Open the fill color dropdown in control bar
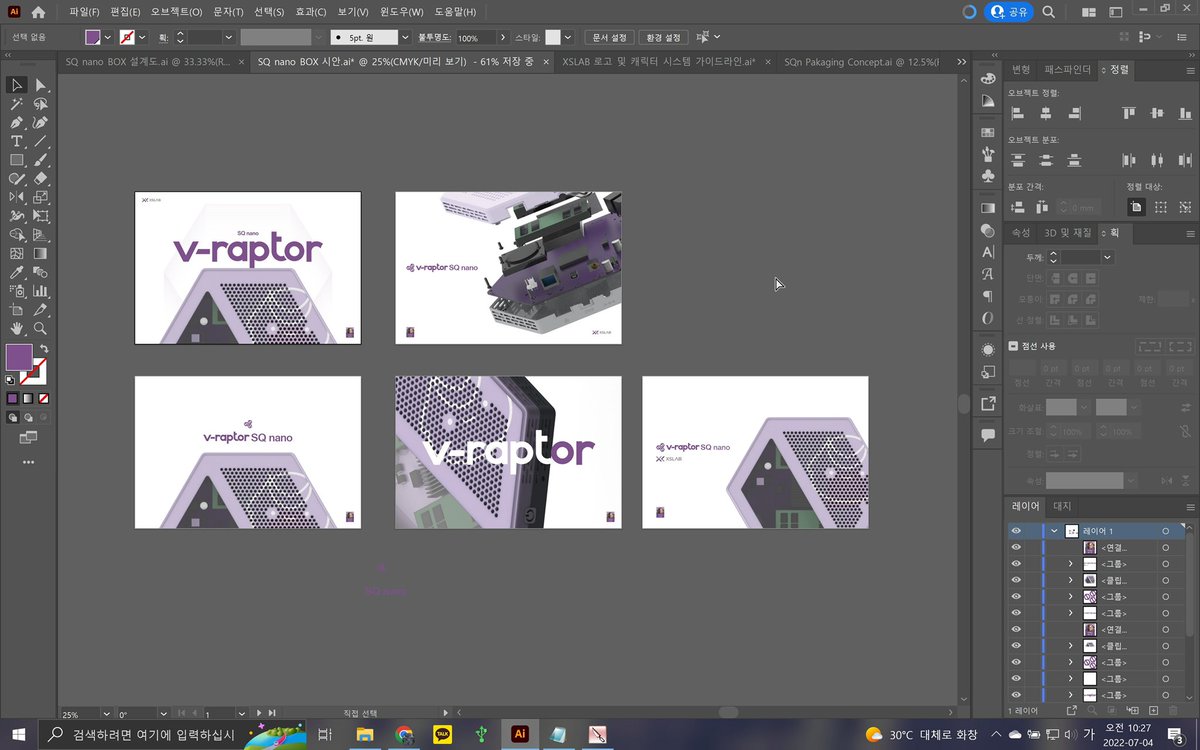 tap(108, 37)
